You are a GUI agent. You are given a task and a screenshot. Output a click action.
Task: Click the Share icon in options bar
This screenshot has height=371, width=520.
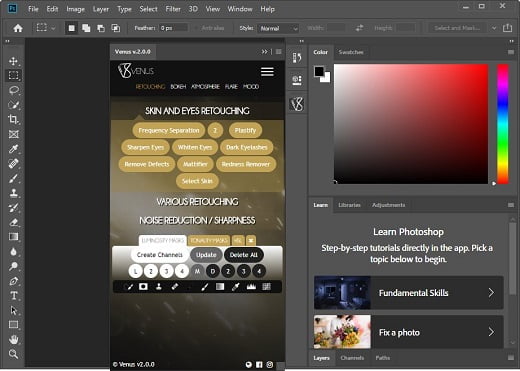[x=507, y=28]
